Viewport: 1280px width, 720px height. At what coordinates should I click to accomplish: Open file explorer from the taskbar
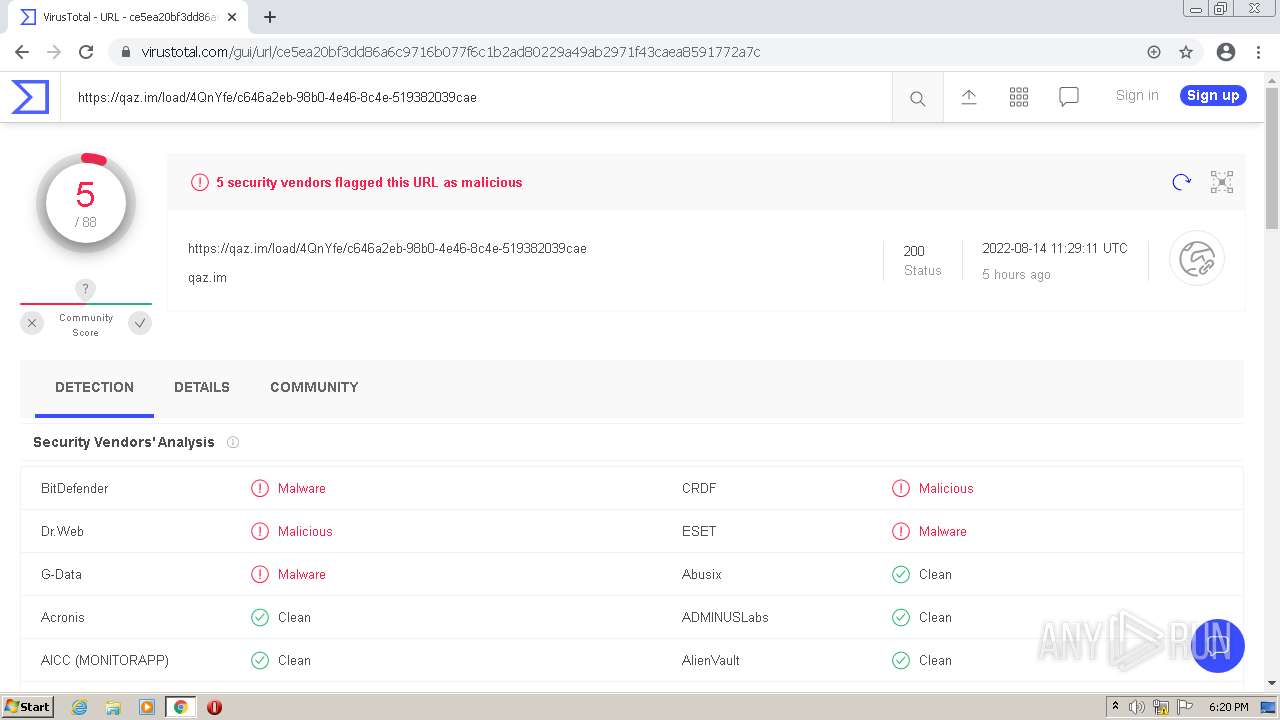[113, 707]
